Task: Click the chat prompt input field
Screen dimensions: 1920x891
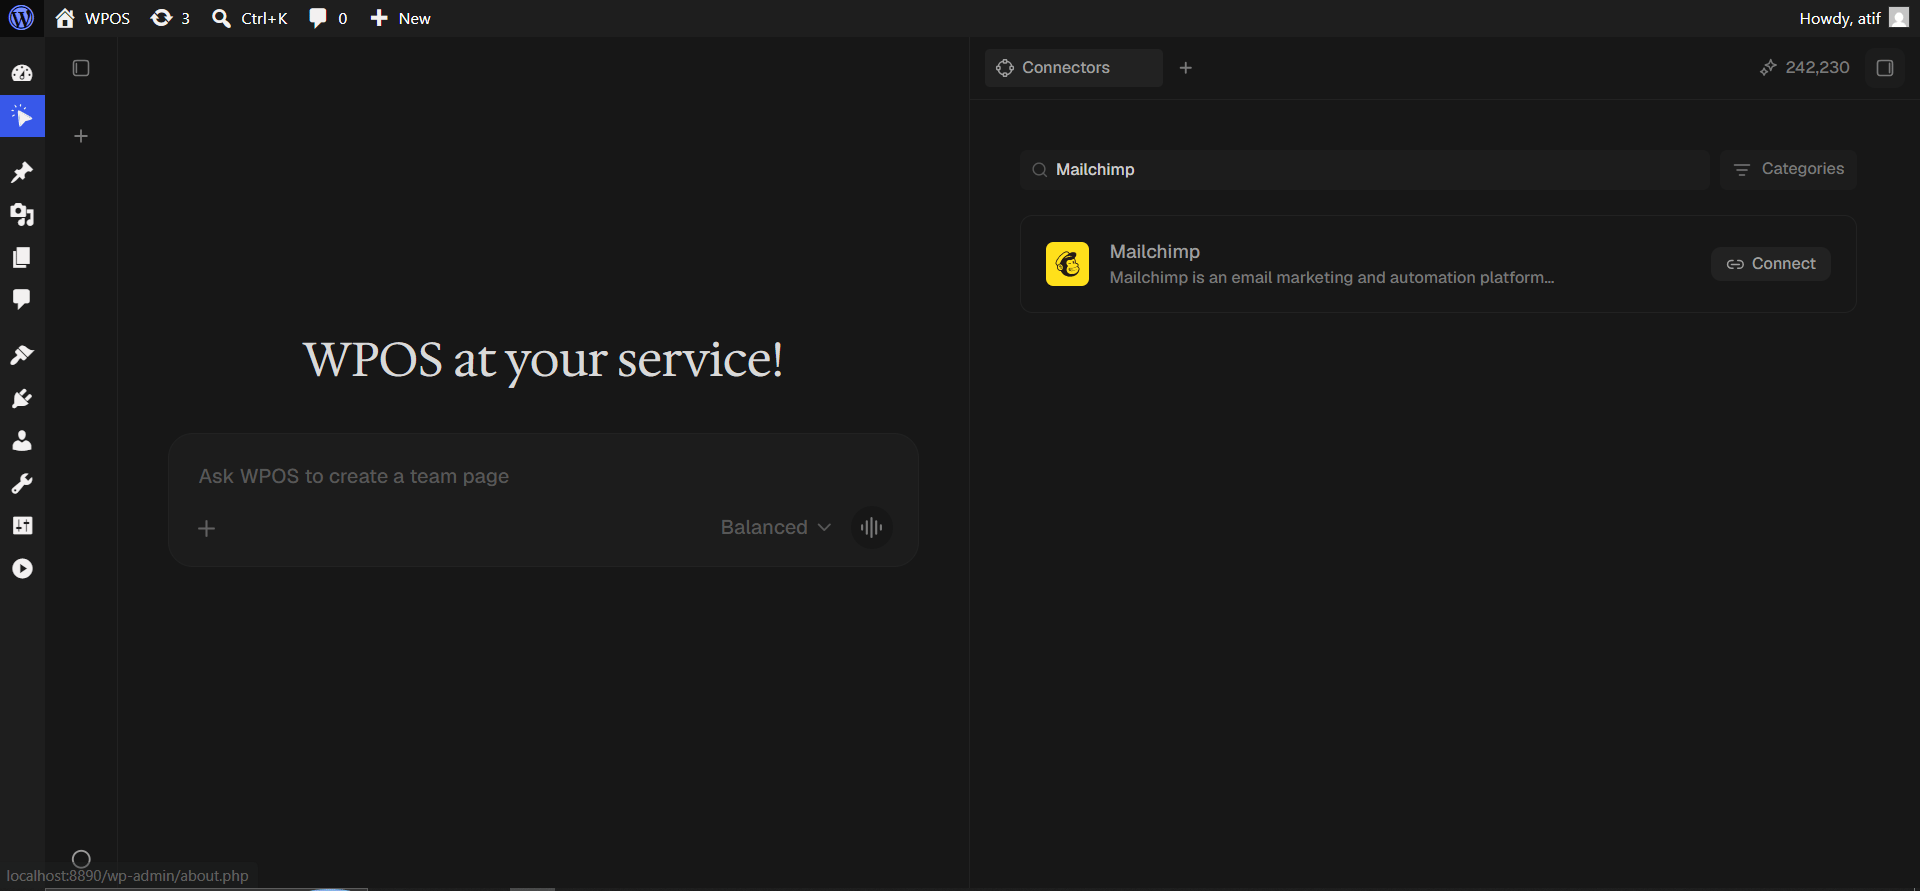Action: tap(543, 476)
